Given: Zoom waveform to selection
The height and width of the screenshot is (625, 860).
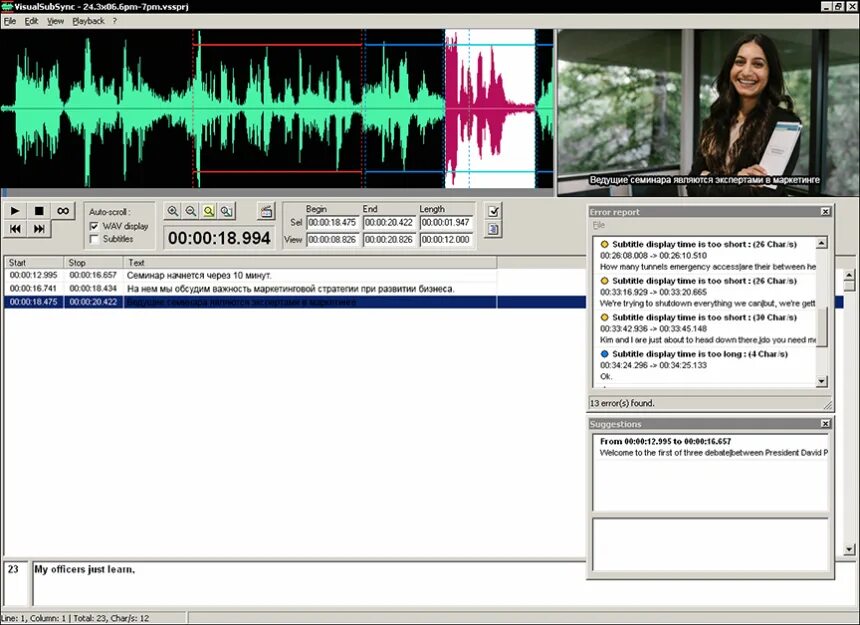Looking at the screenshot, I should click(208, 211).
